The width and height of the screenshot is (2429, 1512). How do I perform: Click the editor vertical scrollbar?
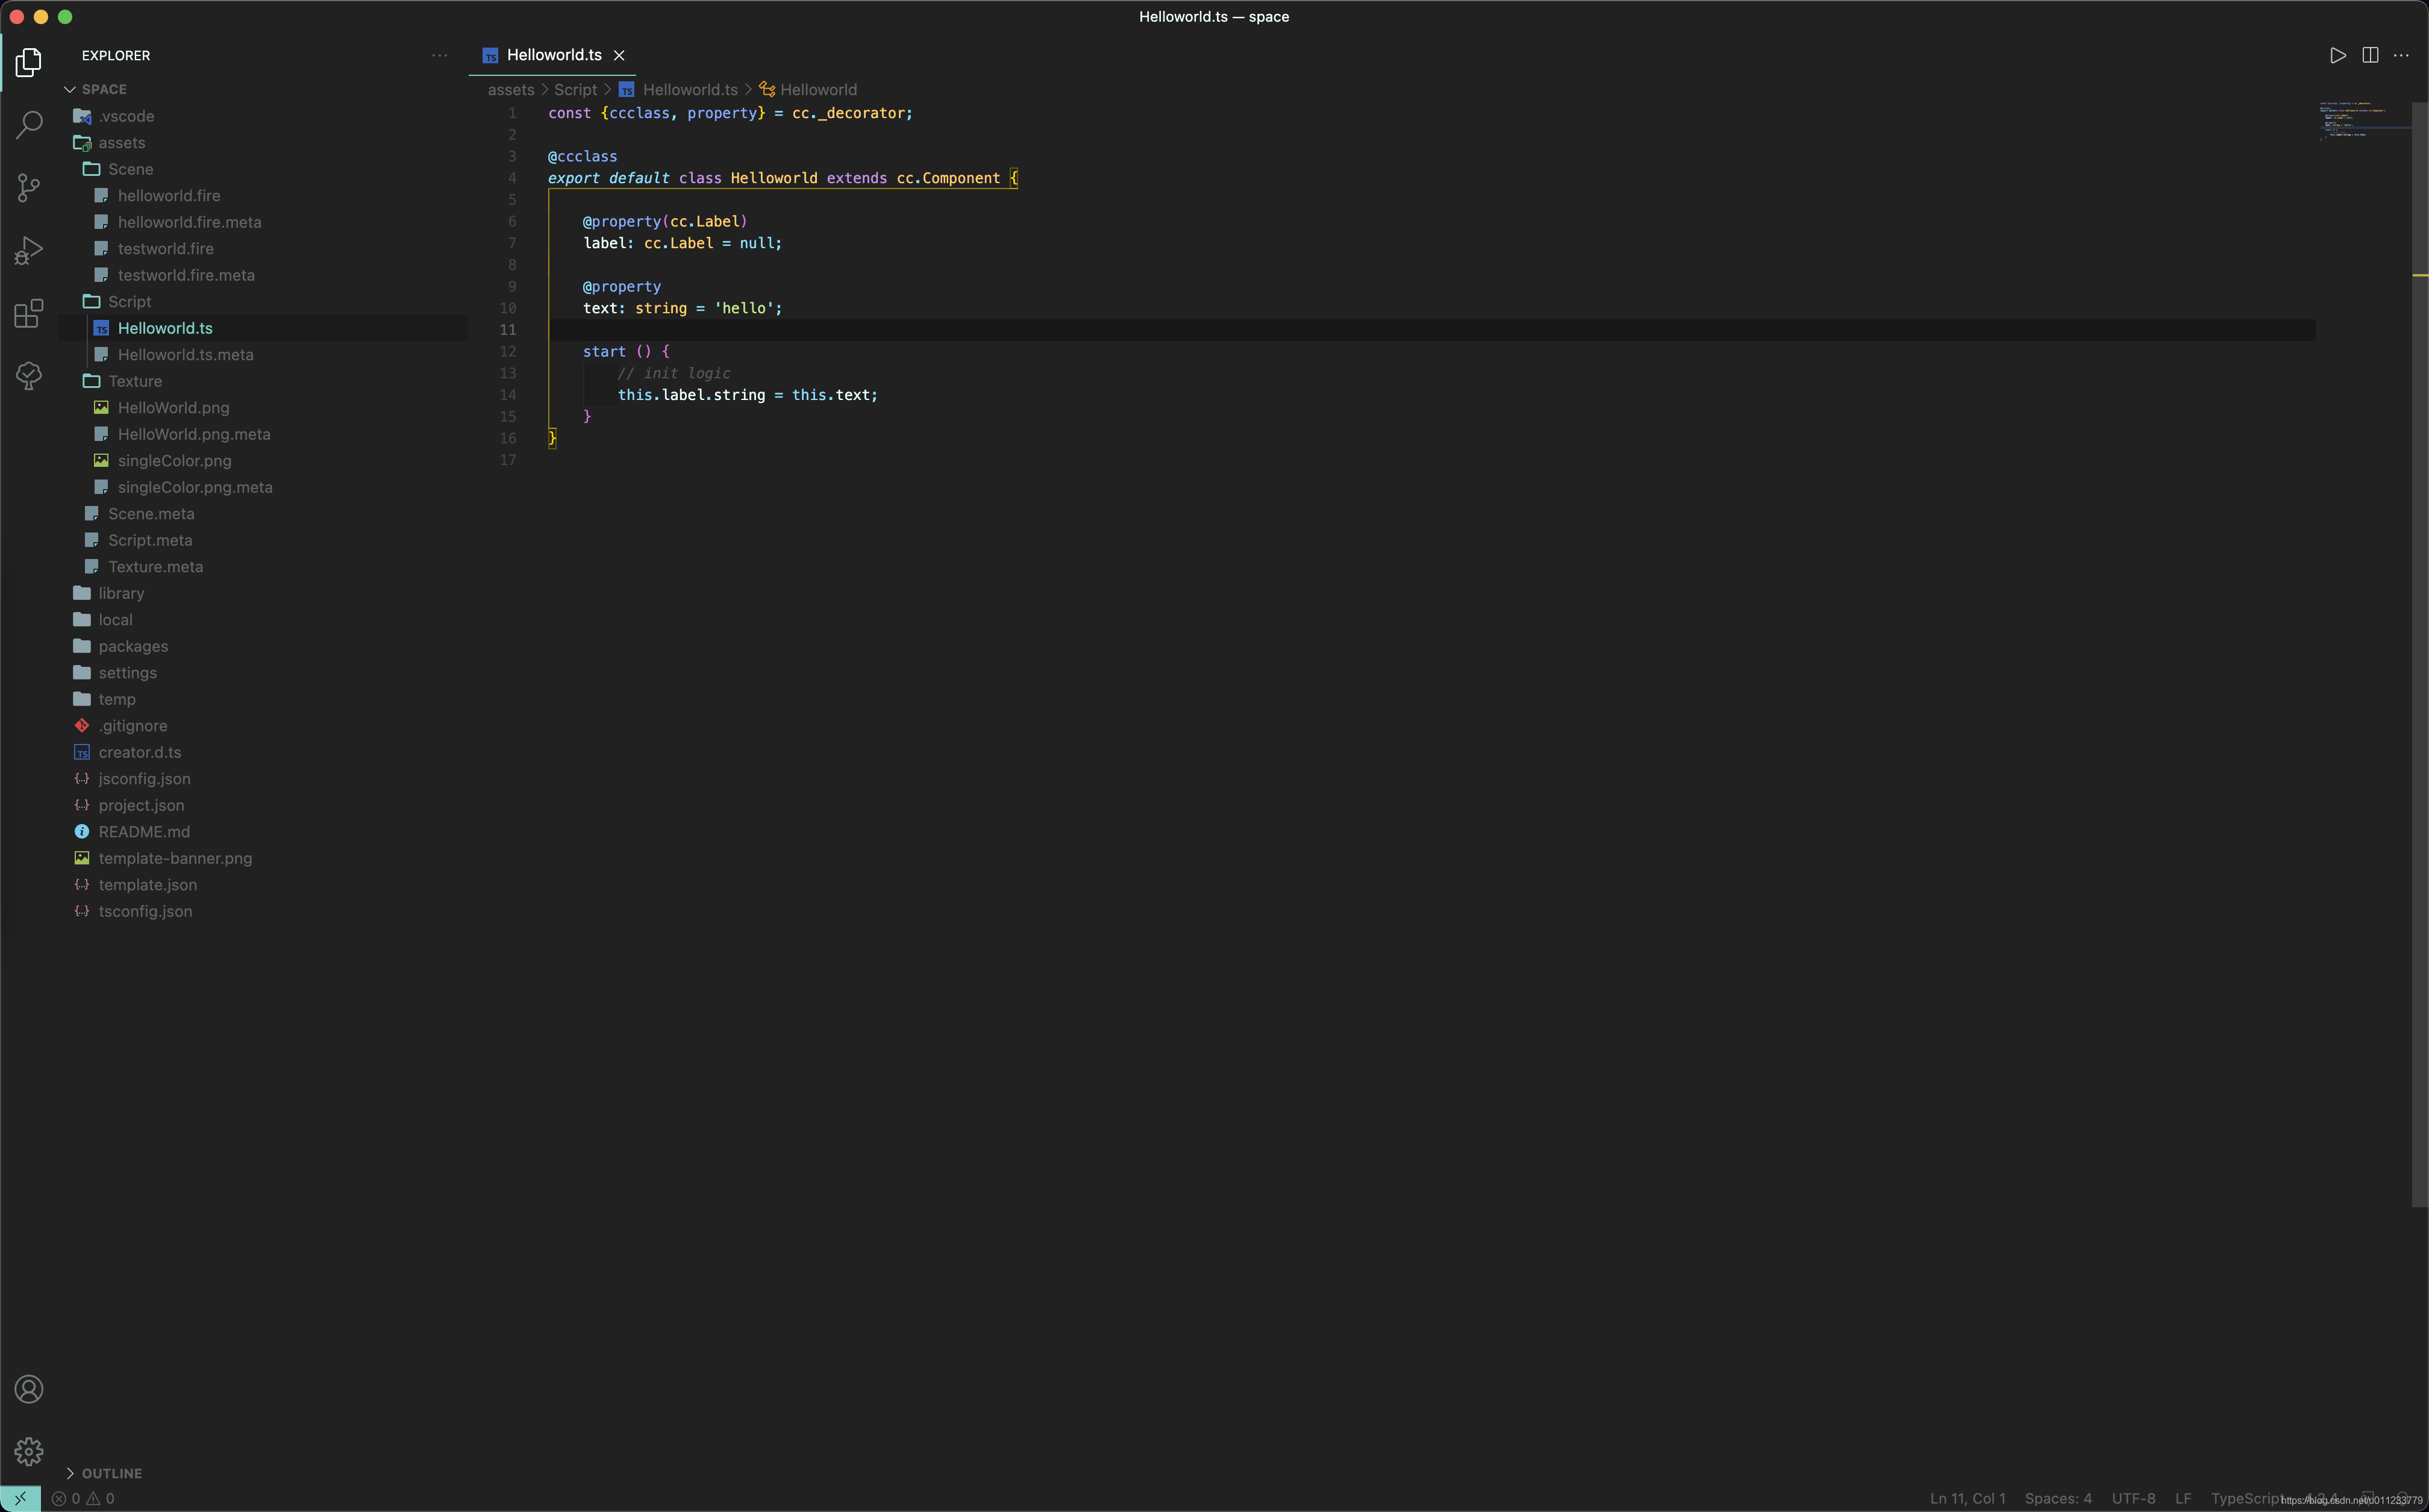2420,654
